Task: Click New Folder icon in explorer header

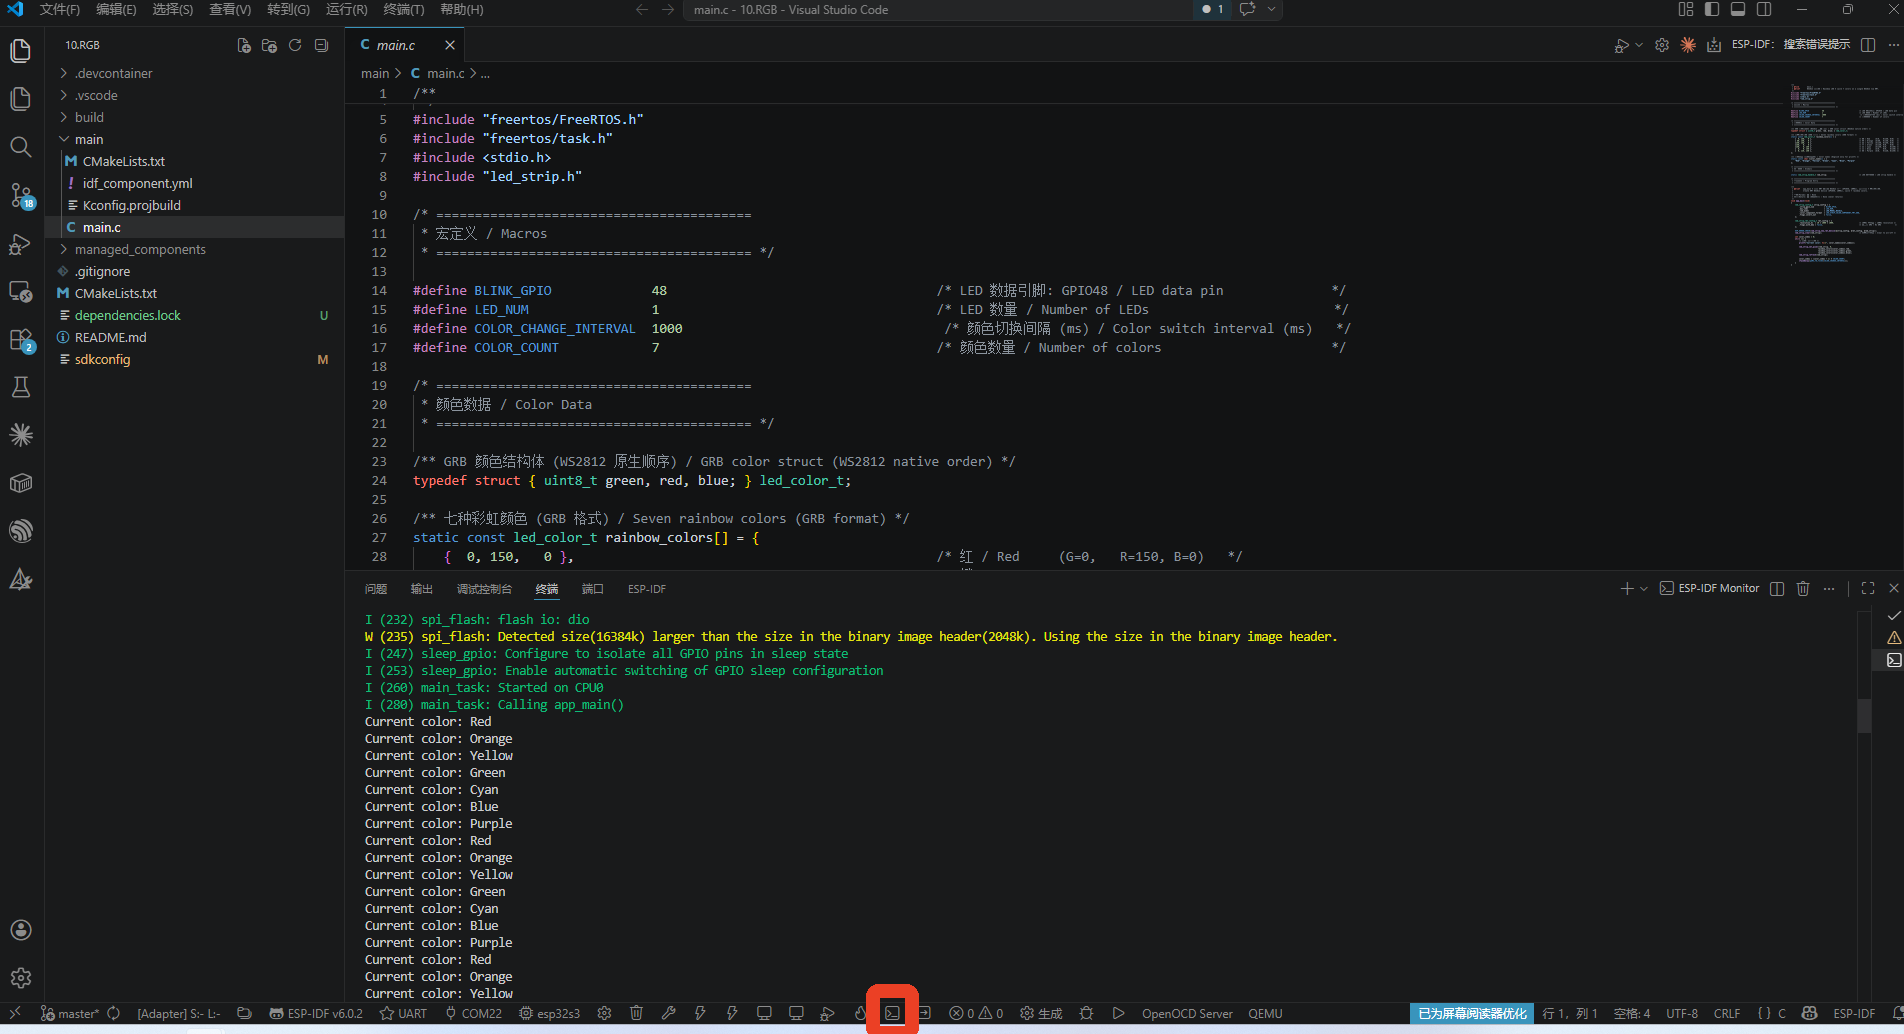Action: point(269,45)
